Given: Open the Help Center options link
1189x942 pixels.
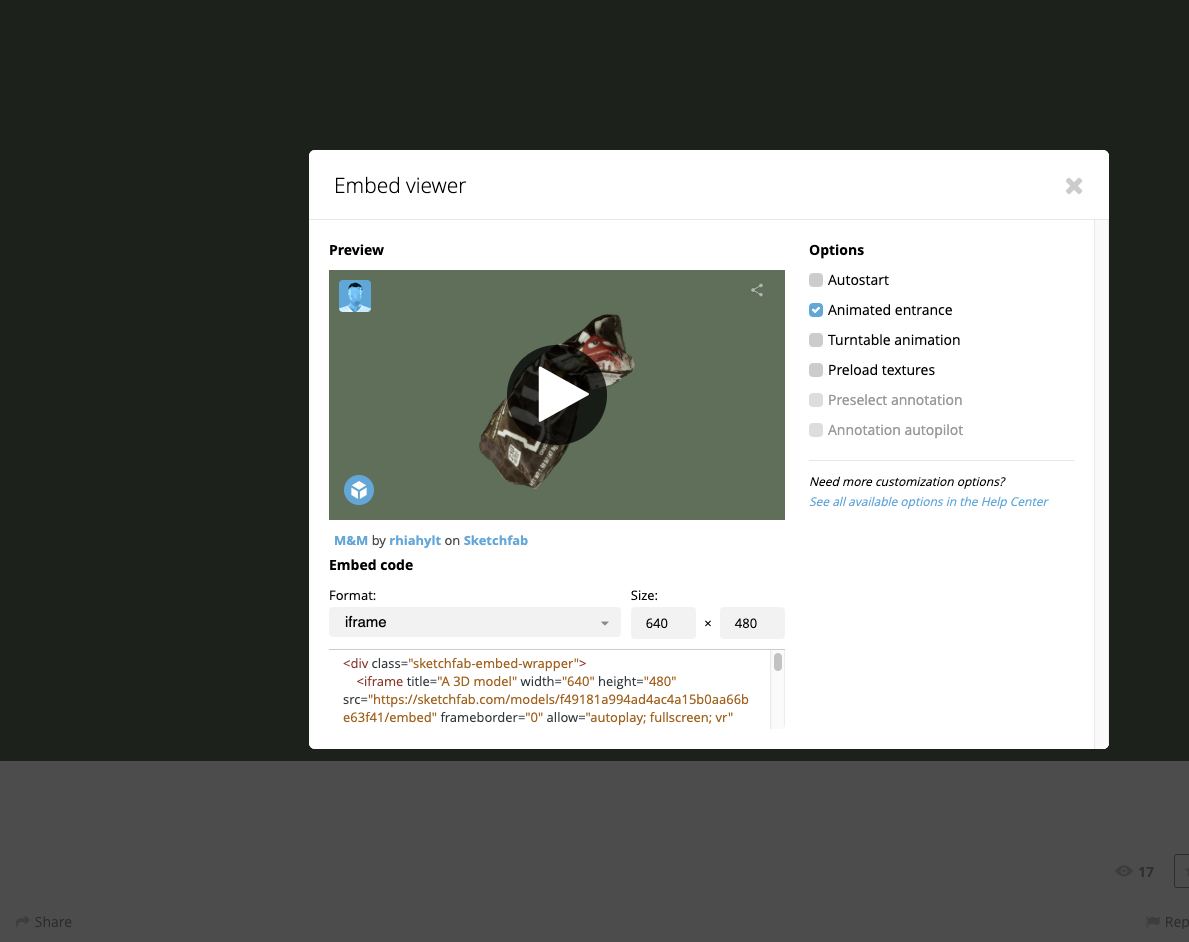Looking at the screenshot, I should coord(928,502).
